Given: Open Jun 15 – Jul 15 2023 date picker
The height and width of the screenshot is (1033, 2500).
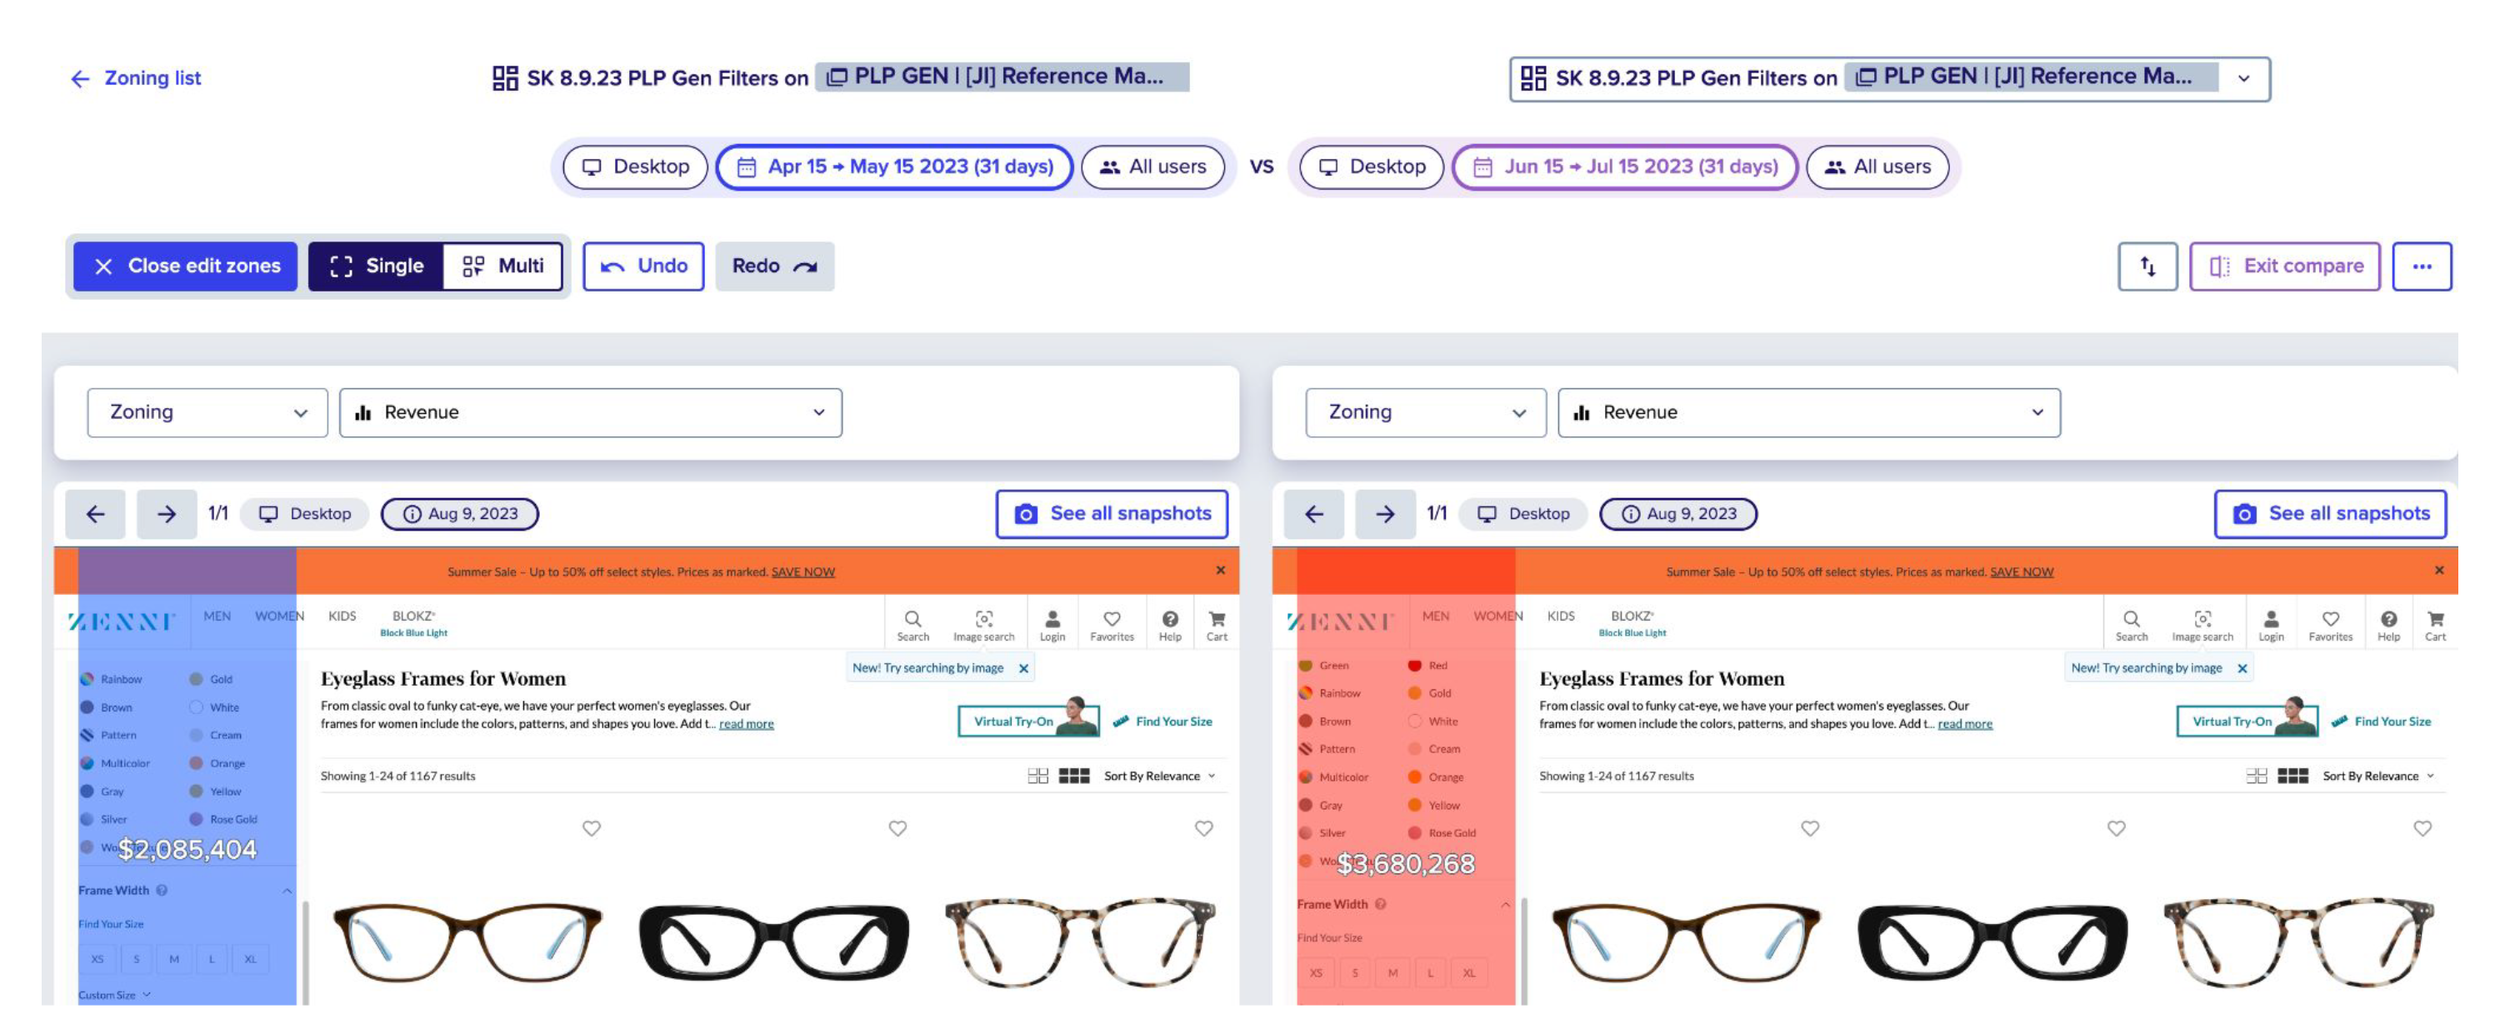Looking at the screenshot, I should coord(1625,167).
